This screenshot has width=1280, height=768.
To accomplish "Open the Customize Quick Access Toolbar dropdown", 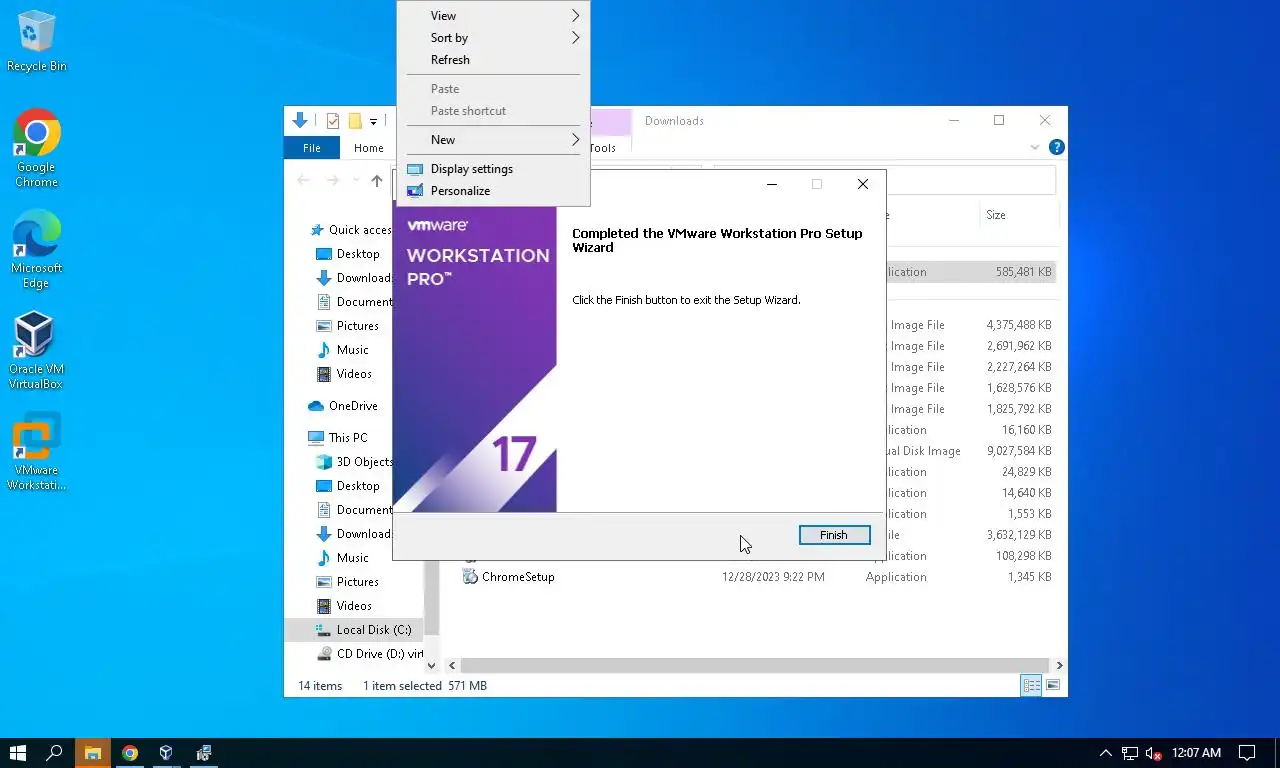I will pyautogui.click(x=373, y=122).
